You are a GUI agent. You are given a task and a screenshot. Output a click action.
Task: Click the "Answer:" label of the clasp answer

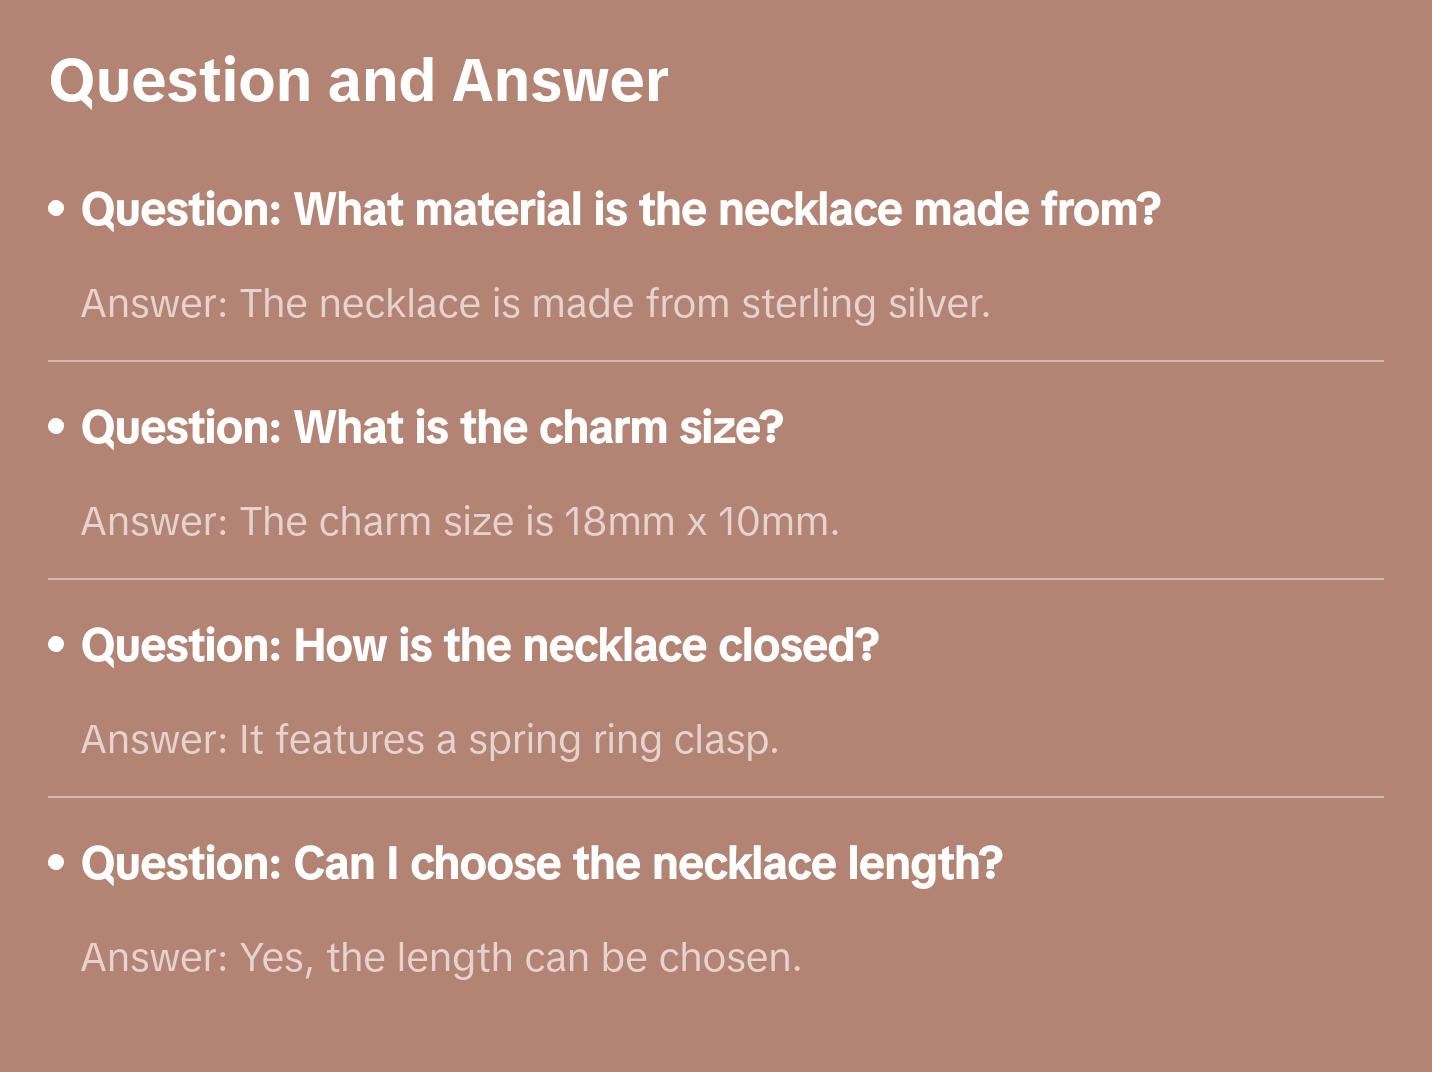pos(155,740)
